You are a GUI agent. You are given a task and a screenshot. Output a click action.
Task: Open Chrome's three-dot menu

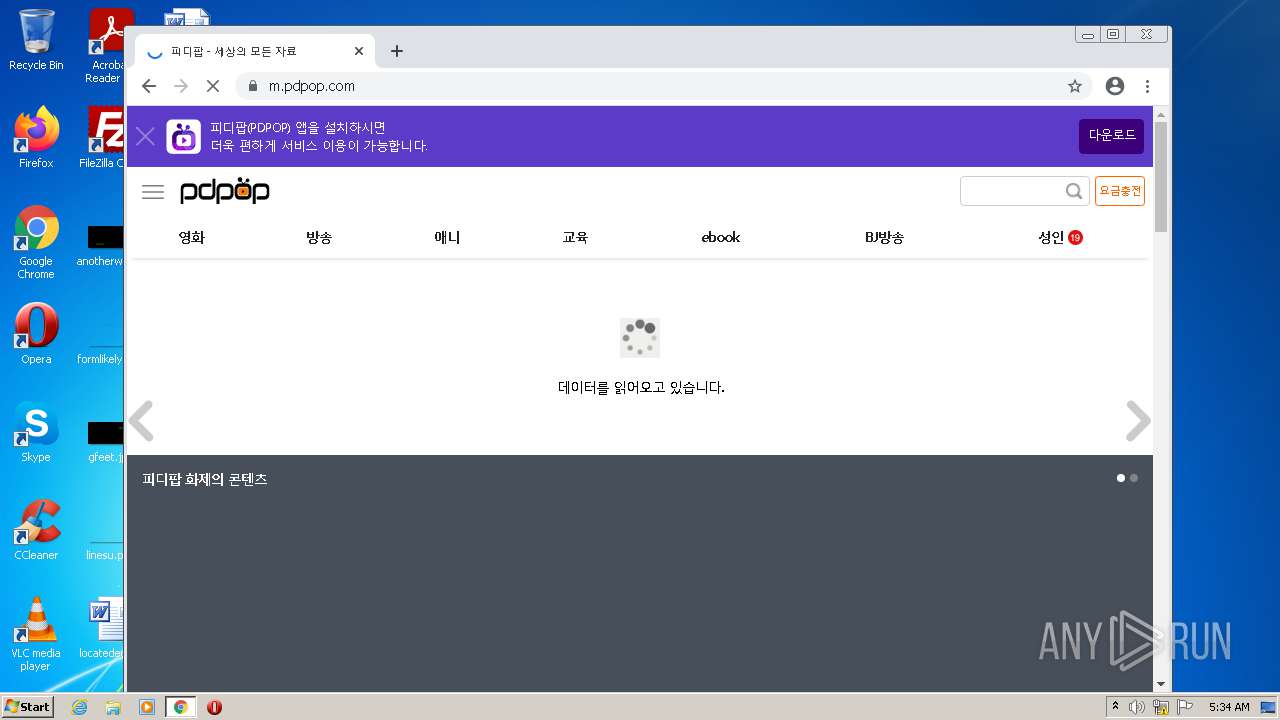(x=1147, y=86)
